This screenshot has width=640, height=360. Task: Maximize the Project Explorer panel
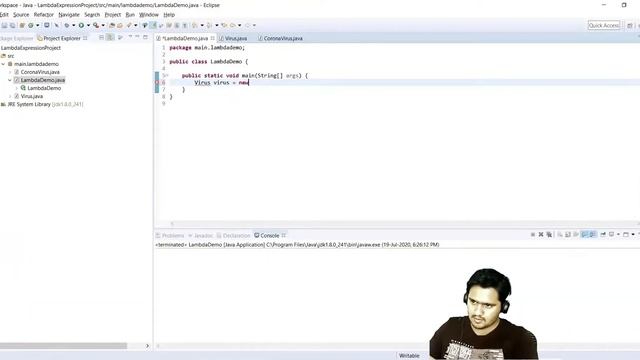145,37
